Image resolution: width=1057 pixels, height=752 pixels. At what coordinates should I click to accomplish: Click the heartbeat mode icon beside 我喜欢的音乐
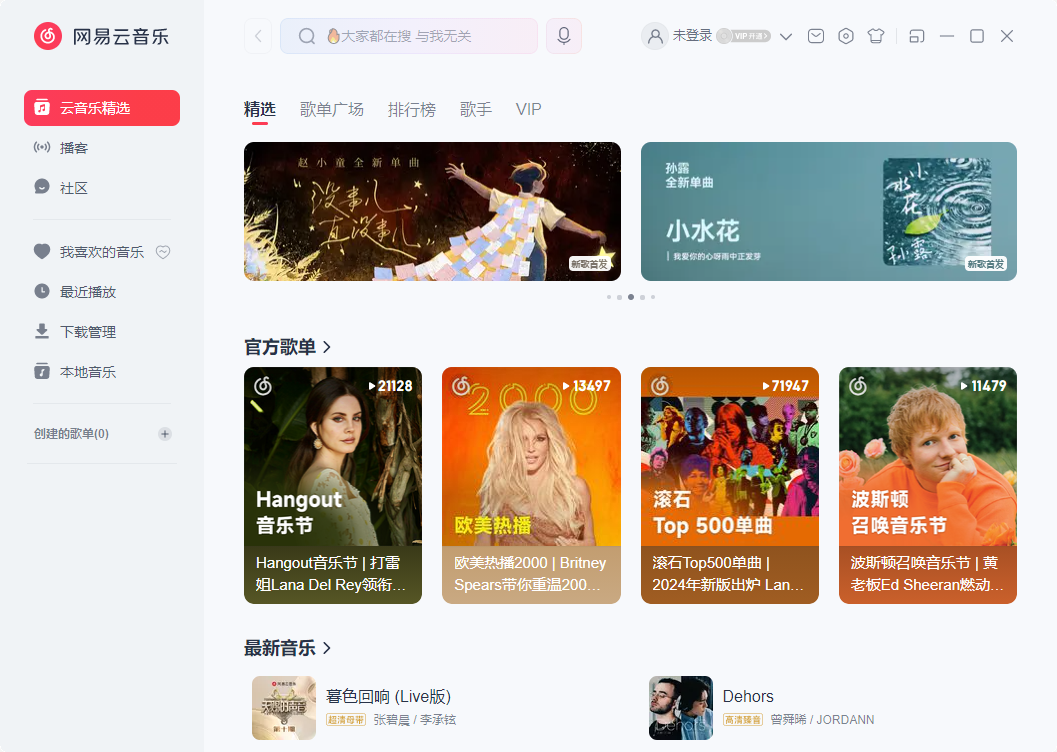(x=163, y=252)
